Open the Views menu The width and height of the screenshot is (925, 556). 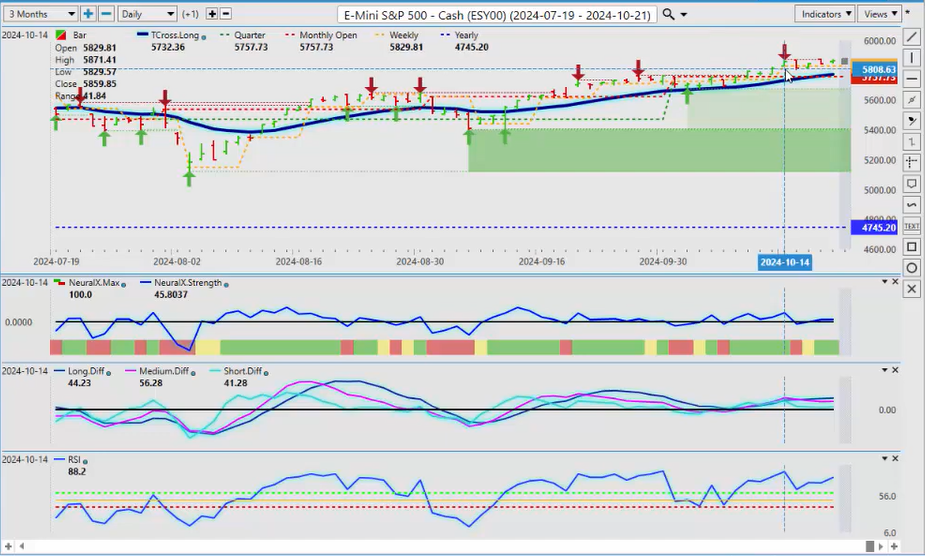pos(880,14)
